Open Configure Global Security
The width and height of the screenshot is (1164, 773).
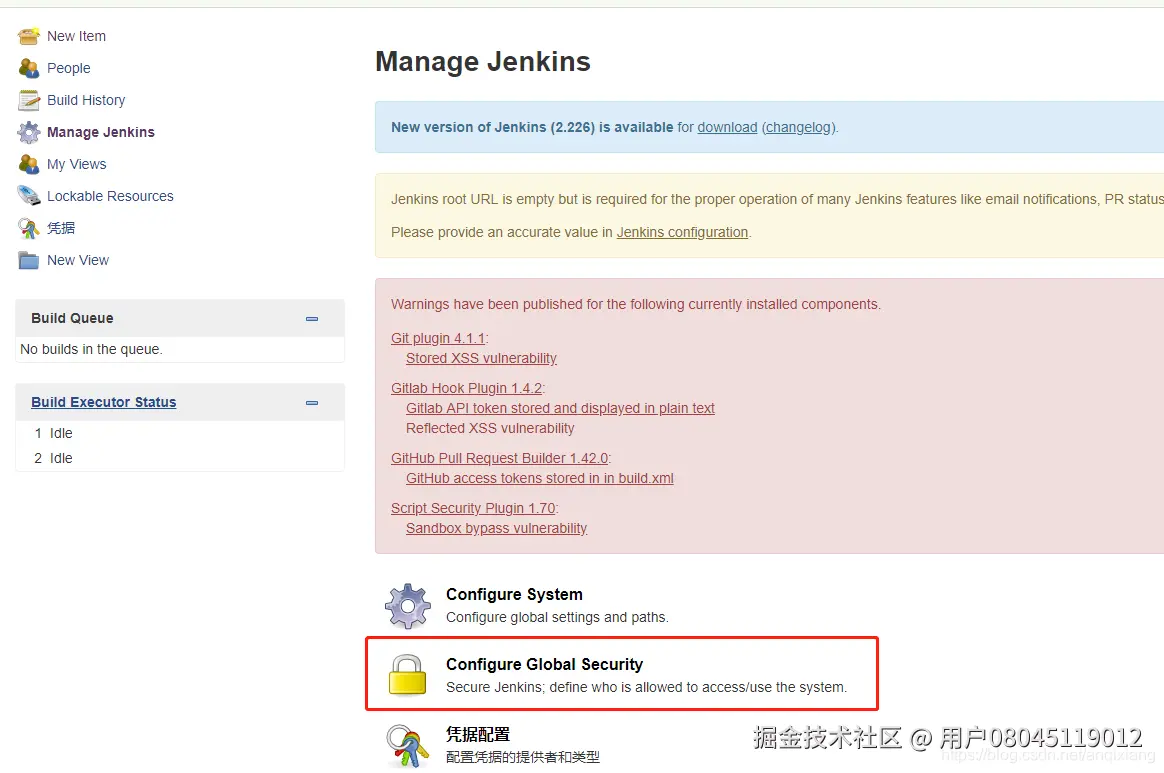click(544, 664)
